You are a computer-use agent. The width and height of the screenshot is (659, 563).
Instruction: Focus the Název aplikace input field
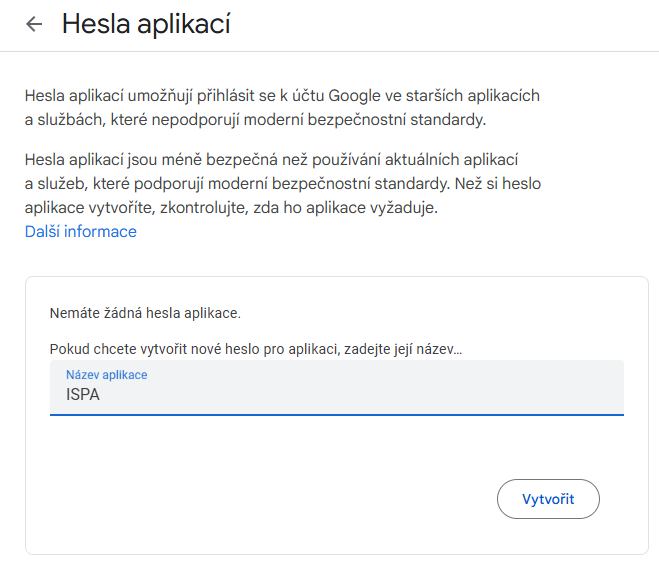pyautogui.click(x=337, y=387)
